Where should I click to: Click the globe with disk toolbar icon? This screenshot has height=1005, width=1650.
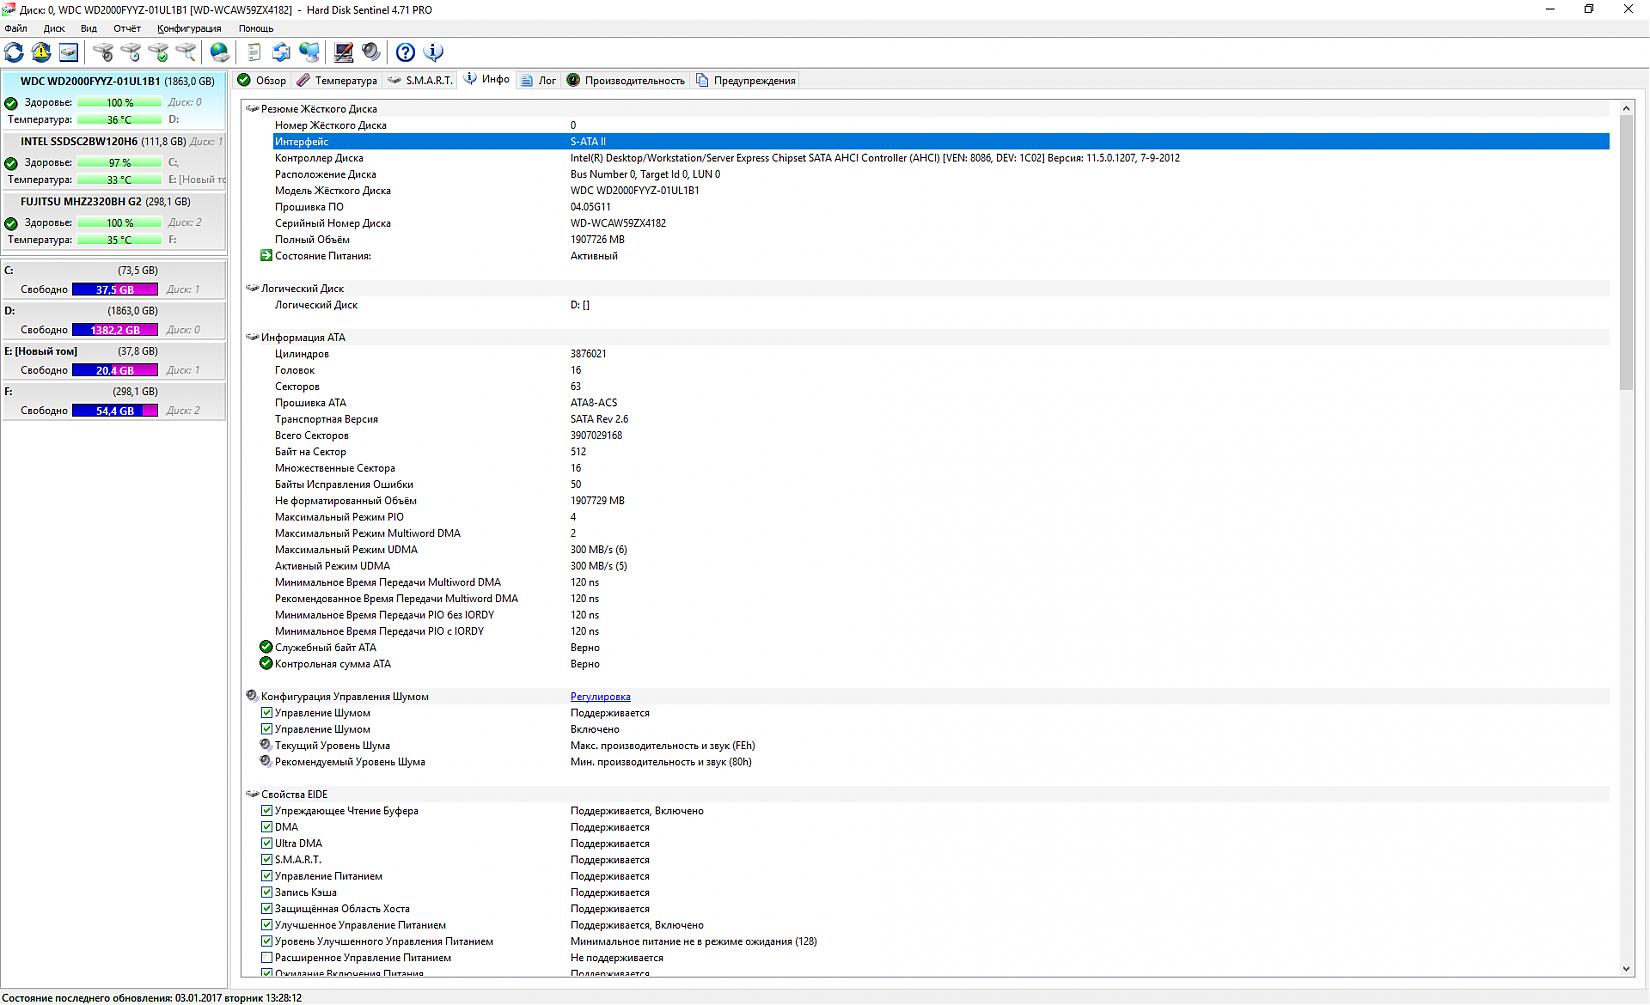pos(220,52)
